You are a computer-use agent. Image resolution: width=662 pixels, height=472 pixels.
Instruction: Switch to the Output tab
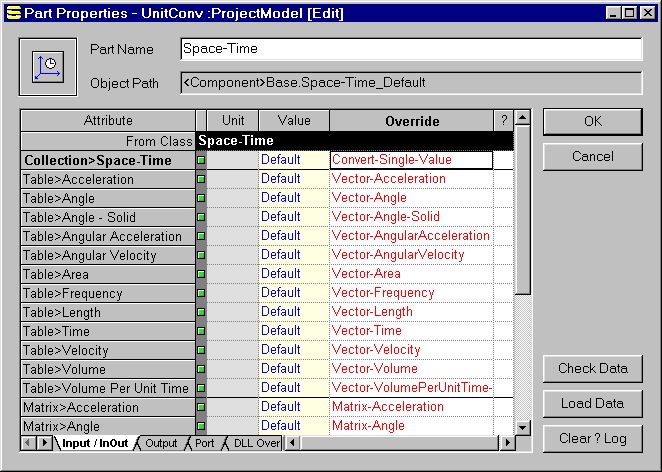tap(160, 443)
